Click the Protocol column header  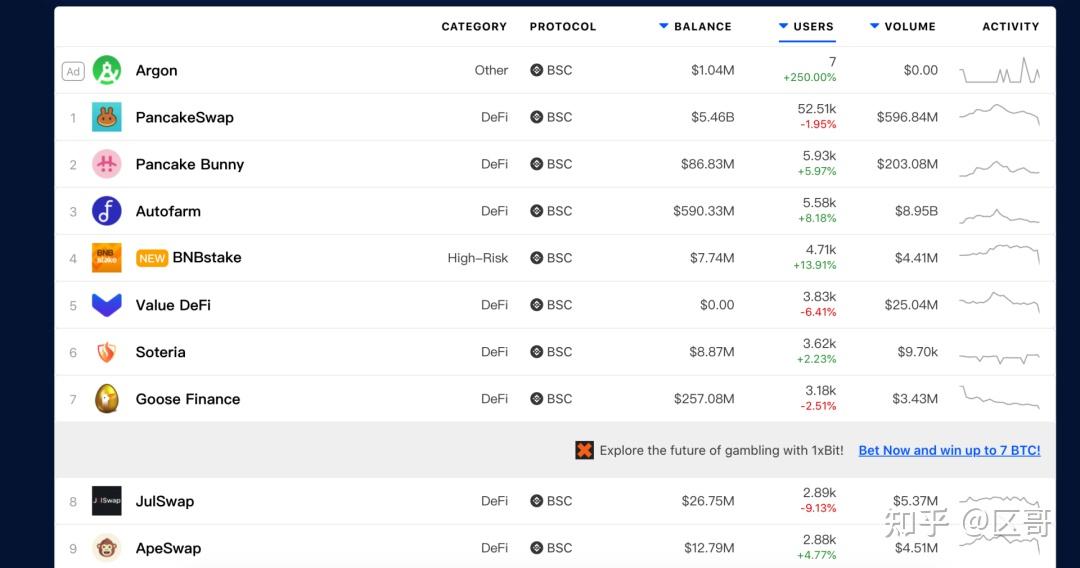[x=563, y=27]
